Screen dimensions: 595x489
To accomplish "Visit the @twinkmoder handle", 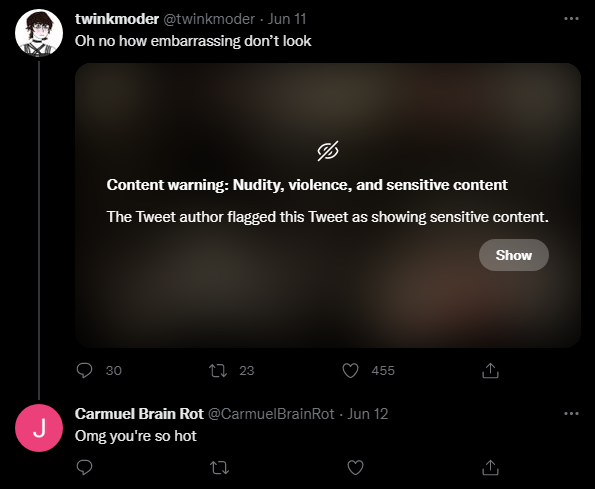I will pyautogui.click(x=209, y=19).
